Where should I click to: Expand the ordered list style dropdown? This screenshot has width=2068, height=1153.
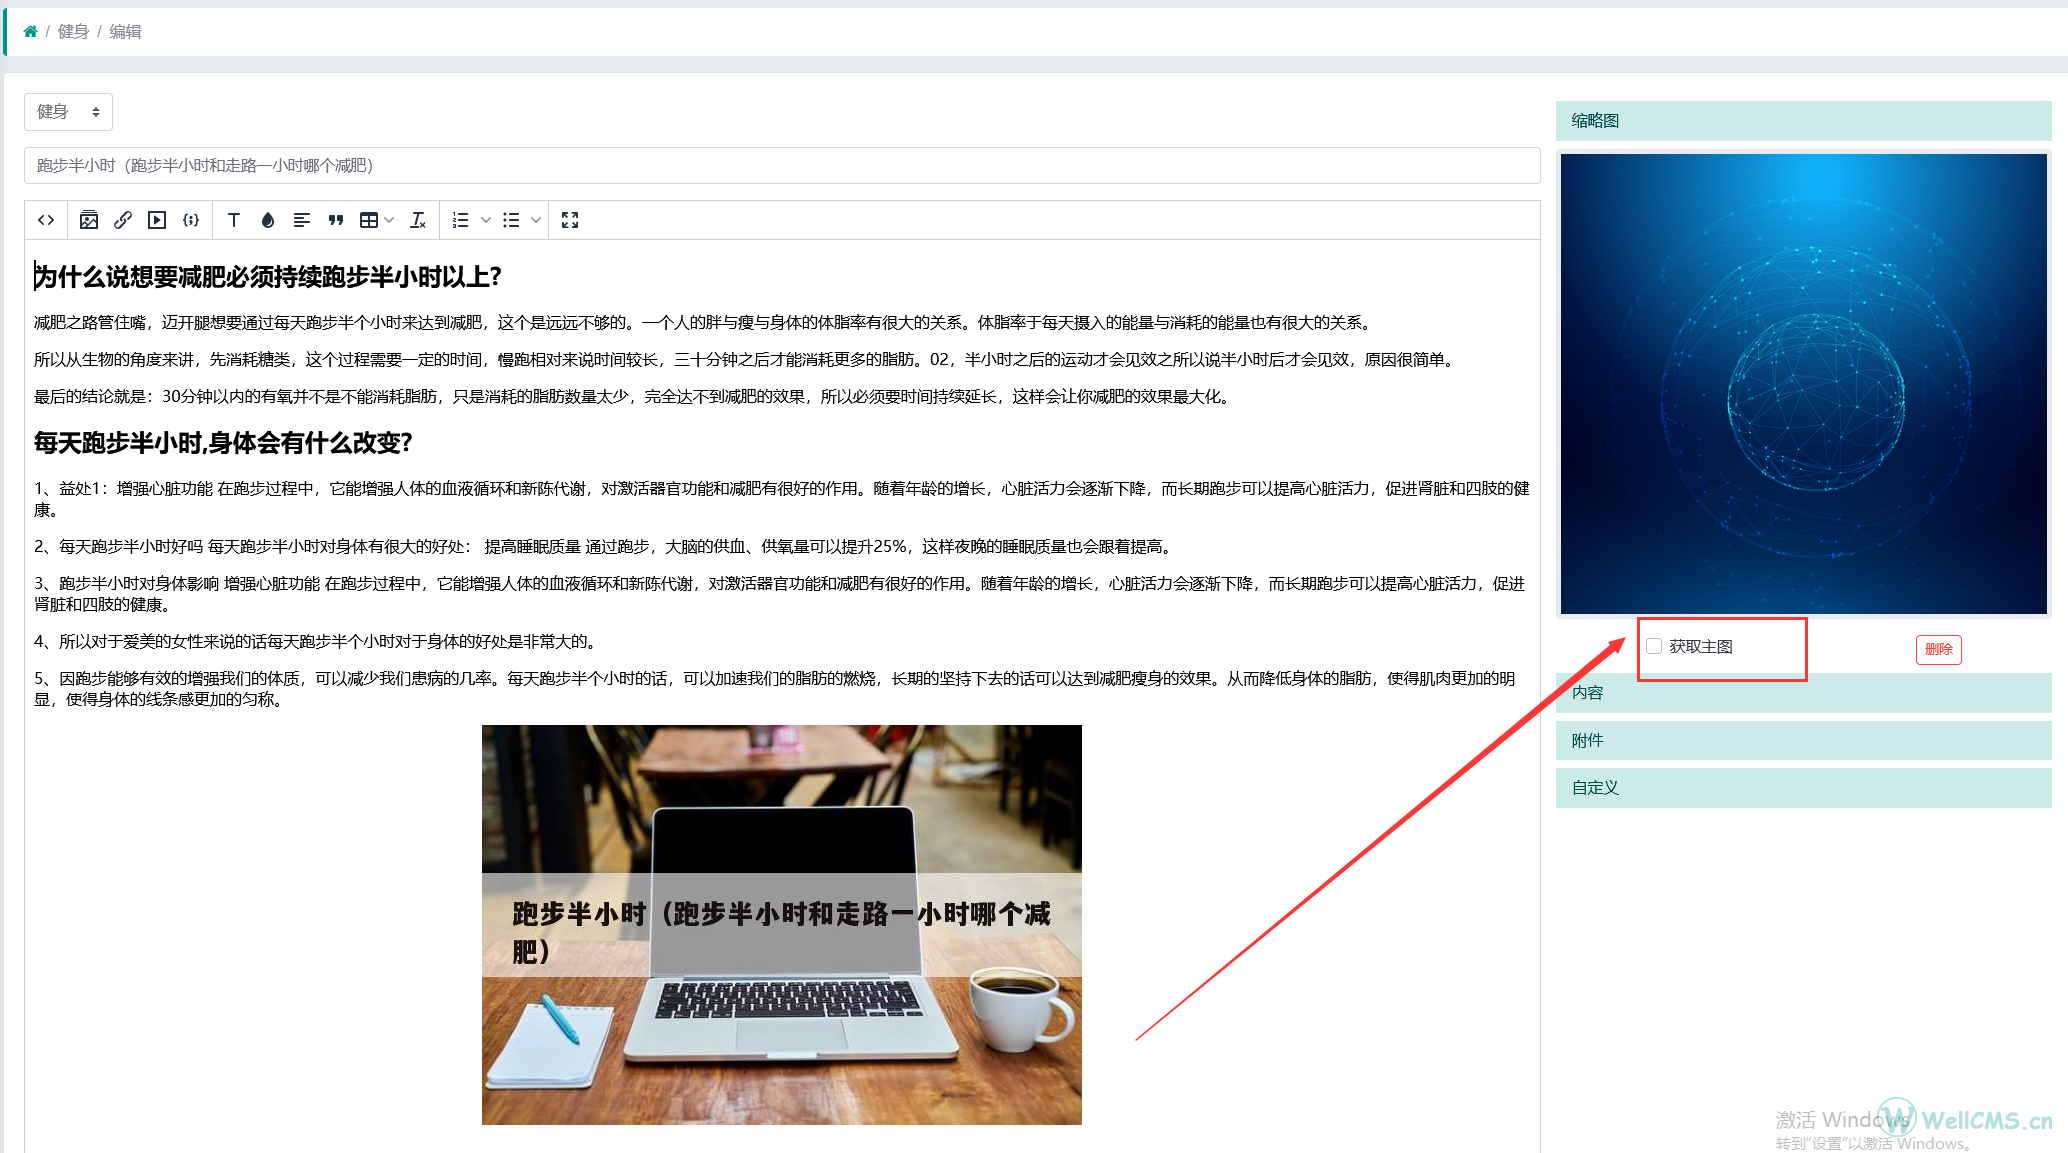tap(486, 220)
